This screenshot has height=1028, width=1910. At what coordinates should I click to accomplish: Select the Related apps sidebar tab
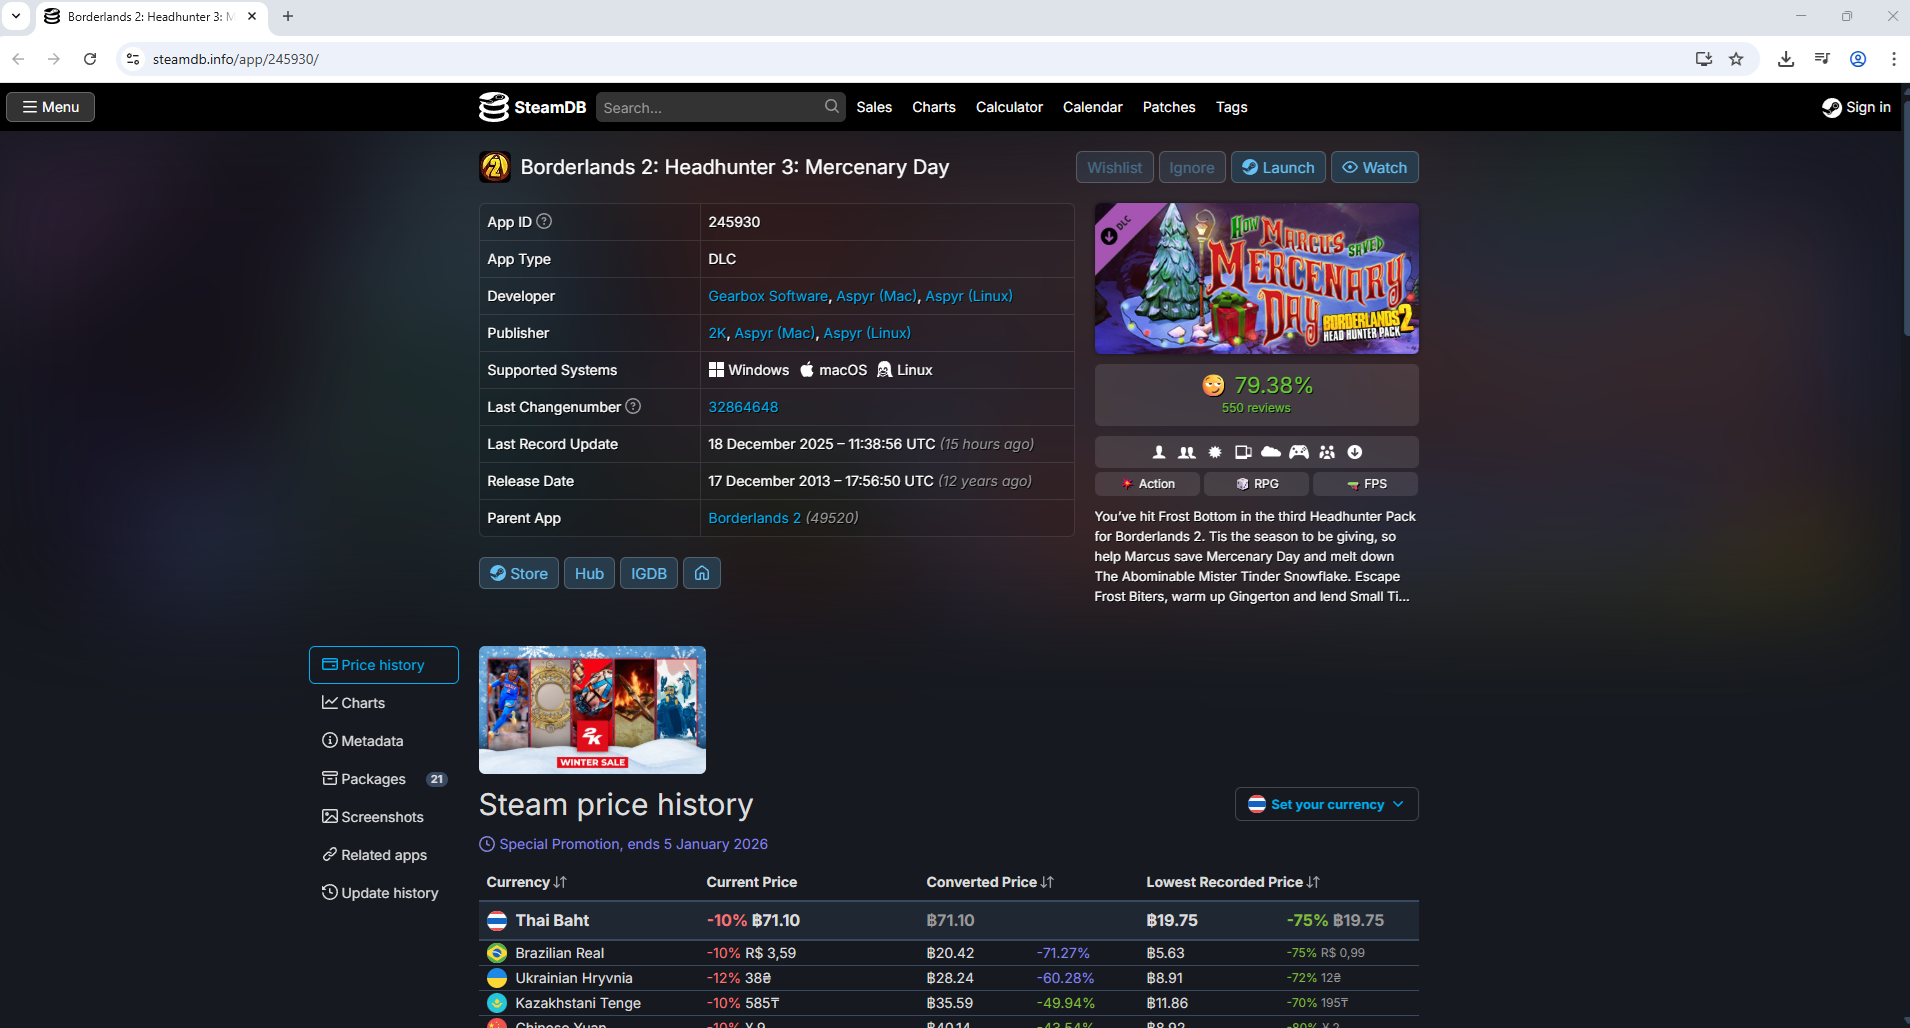(x=384, y=855)
